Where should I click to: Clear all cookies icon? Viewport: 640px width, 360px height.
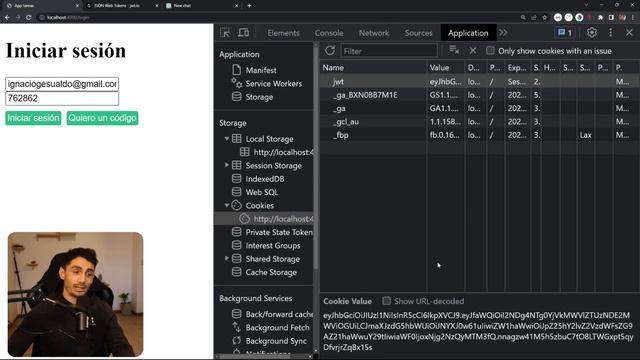454,51
